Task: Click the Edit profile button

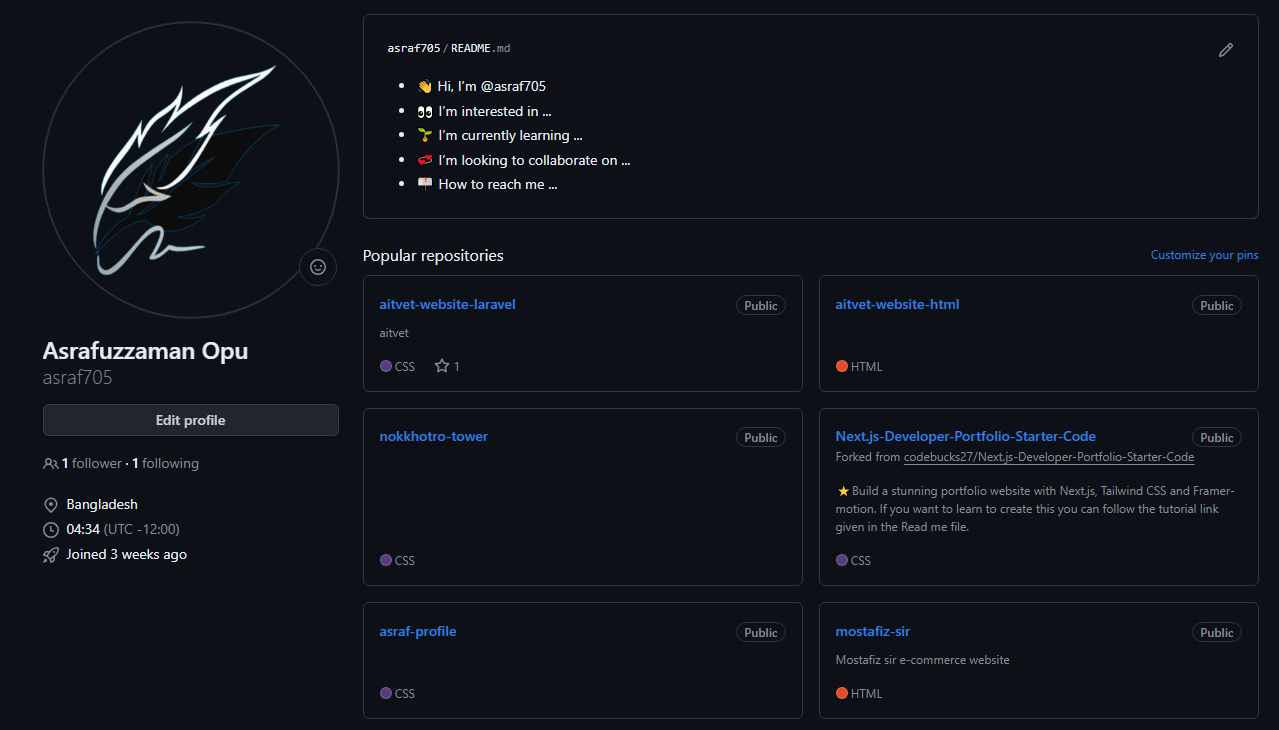Action: (191, 420)
